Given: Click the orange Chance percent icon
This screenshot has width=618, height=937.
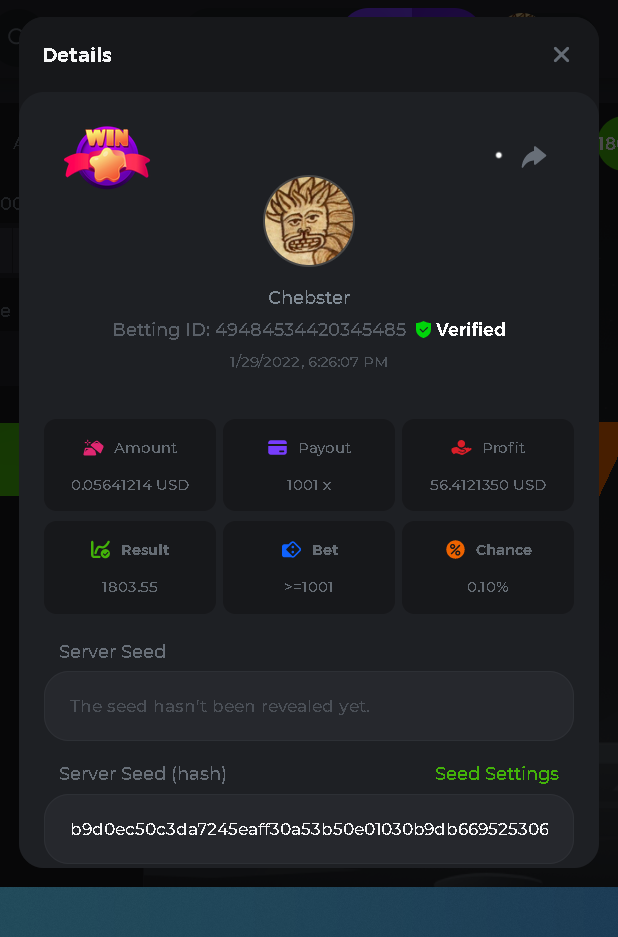Looking at the screenshot, I should 455,550.
